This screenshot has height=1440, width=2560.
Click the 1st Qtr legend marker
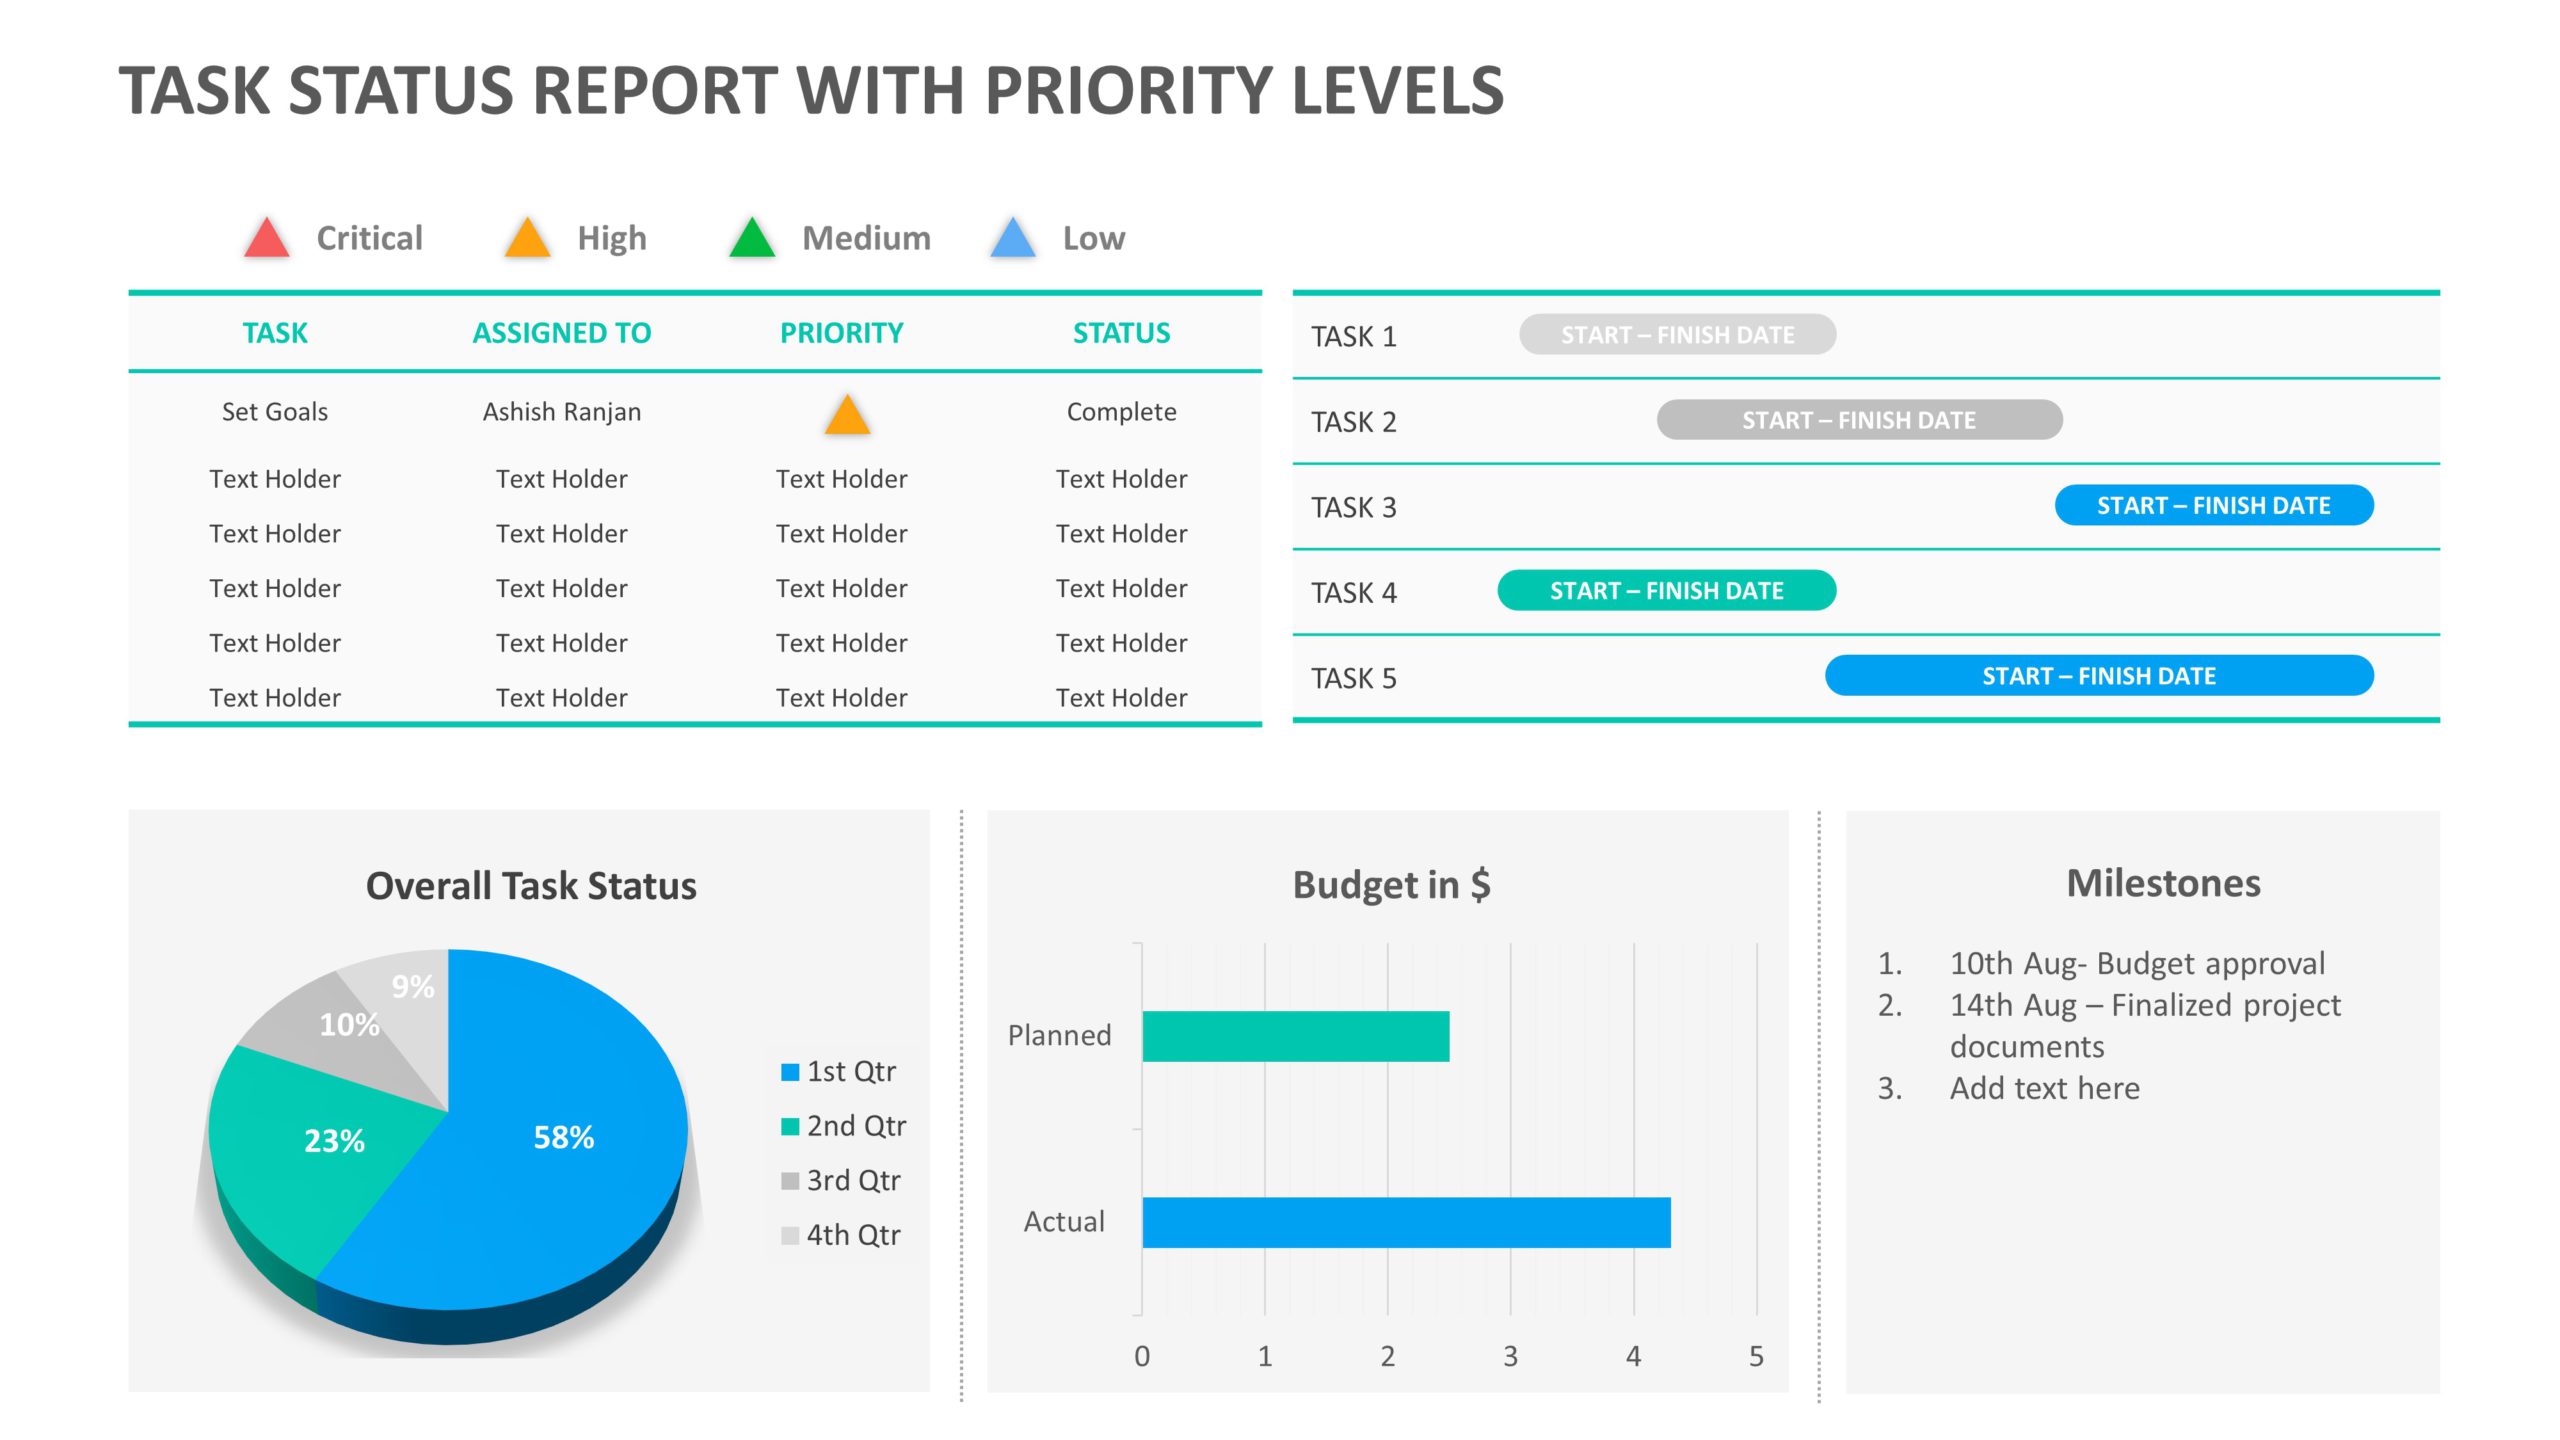click(789, 1070)
